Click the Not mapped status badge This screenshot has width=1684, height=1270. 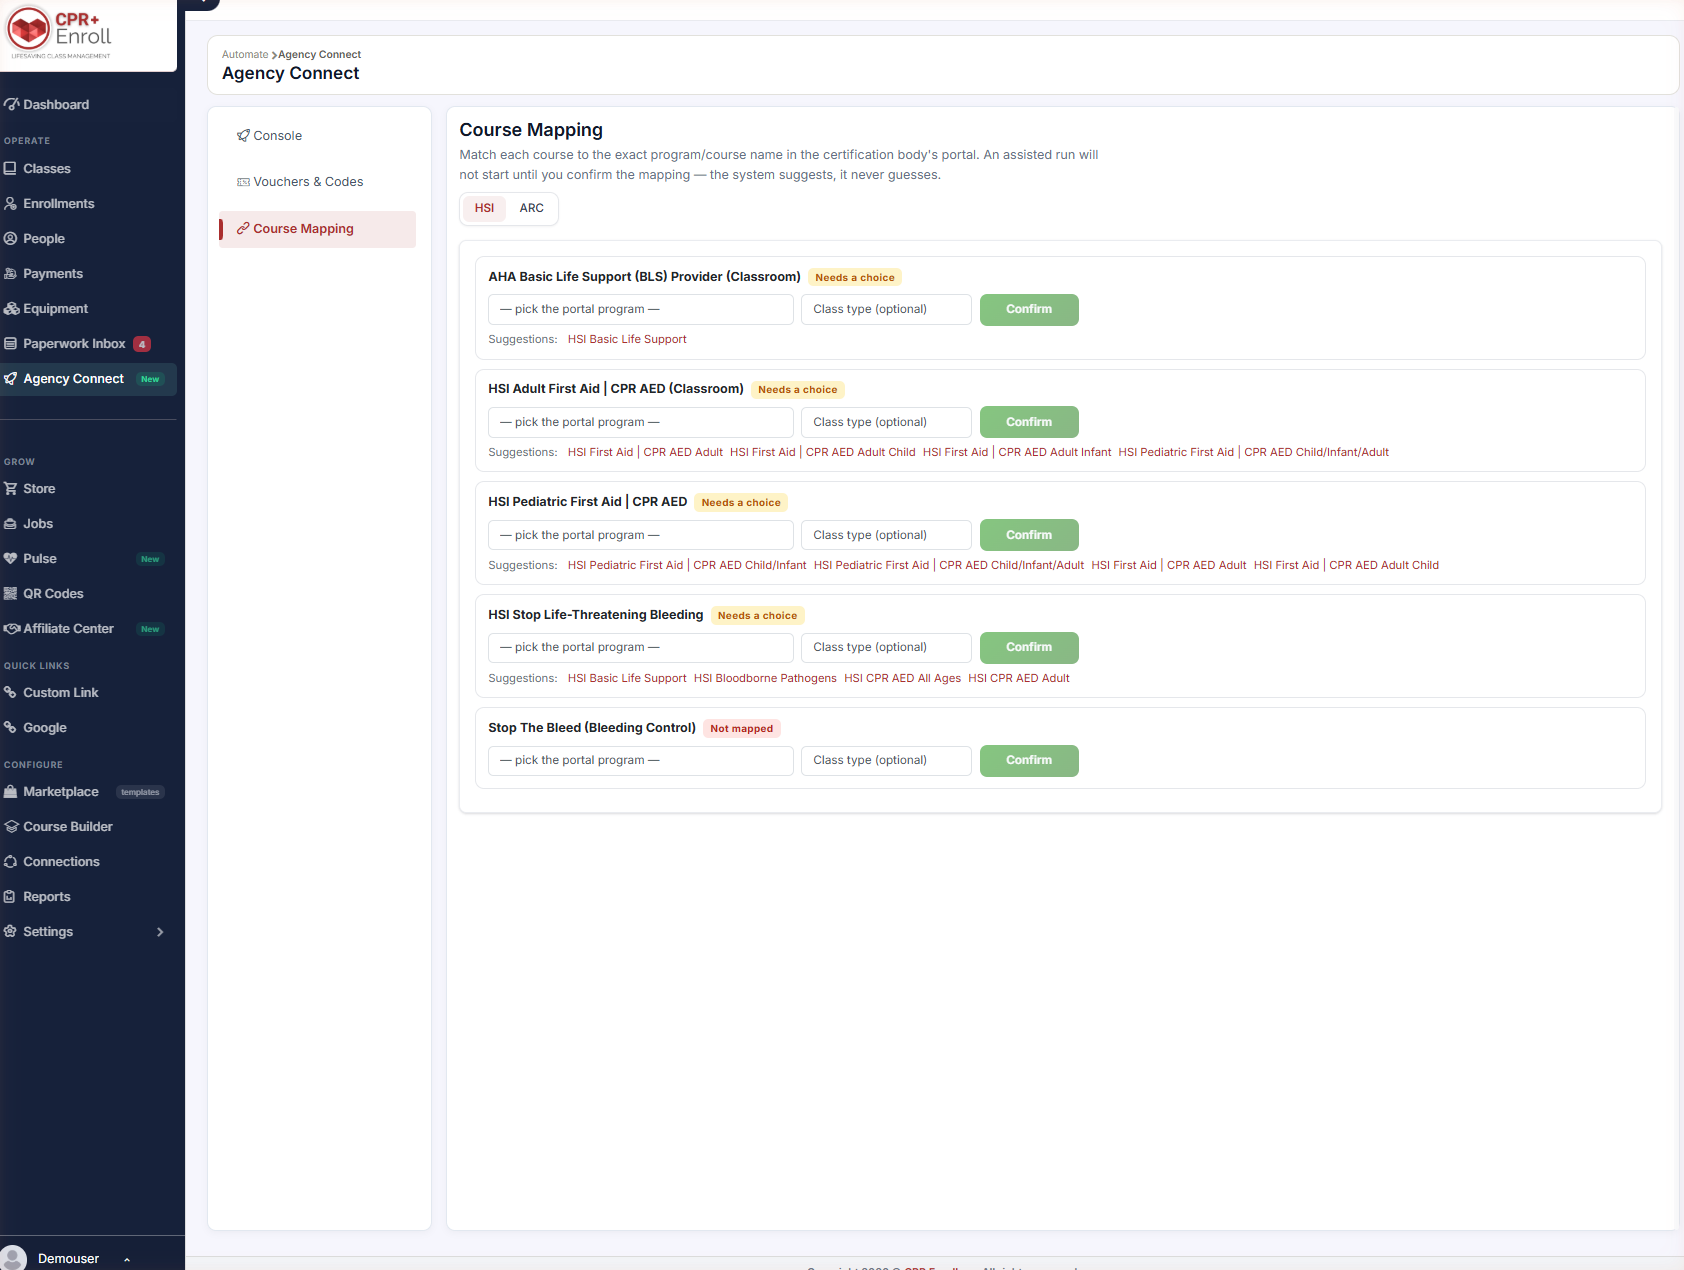click(742, 729)
